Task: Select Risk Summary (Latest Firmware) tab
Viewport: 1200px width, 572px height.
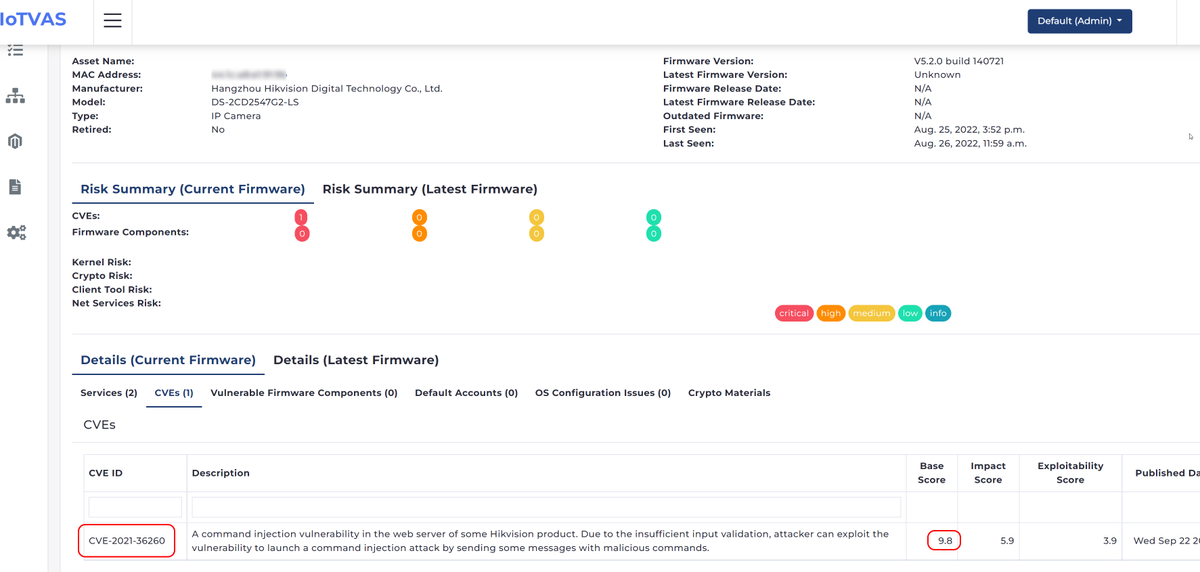Action: [x=430, y=189]
